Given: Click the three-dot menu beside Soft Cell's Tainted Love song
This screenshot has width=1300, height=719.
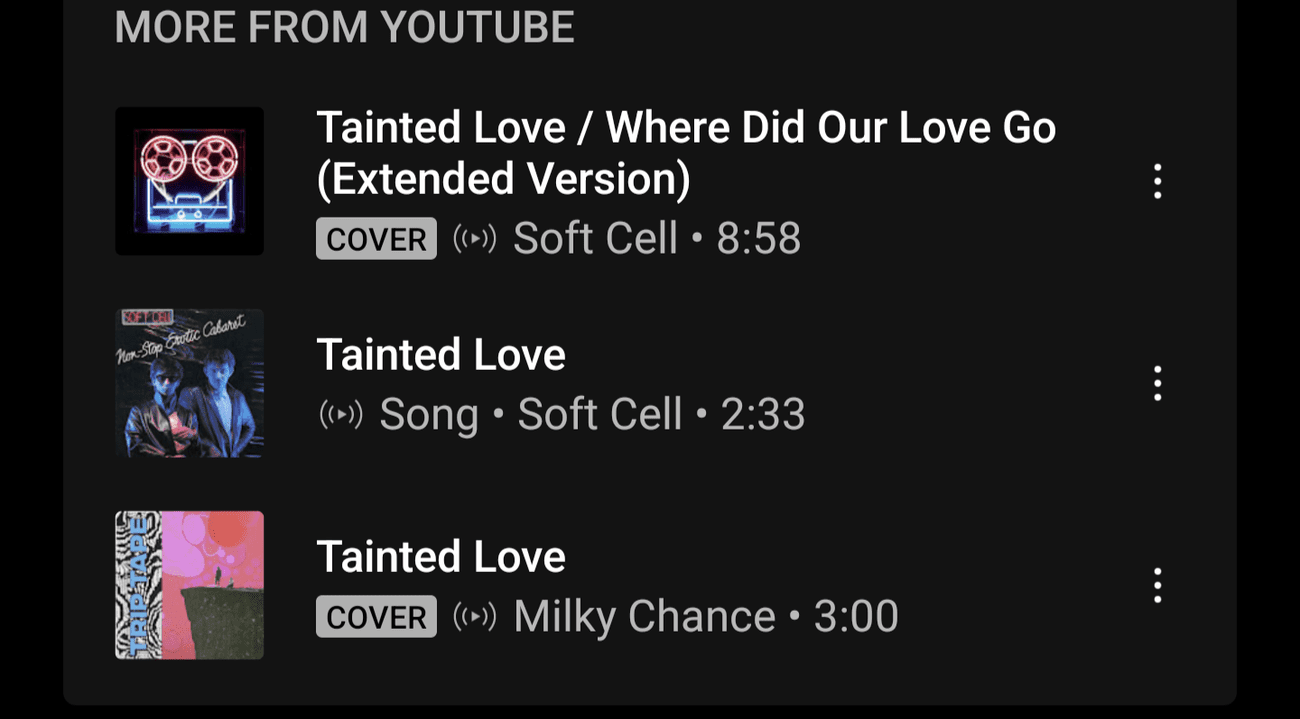Looking at the screenshot, I should 1157,382.
